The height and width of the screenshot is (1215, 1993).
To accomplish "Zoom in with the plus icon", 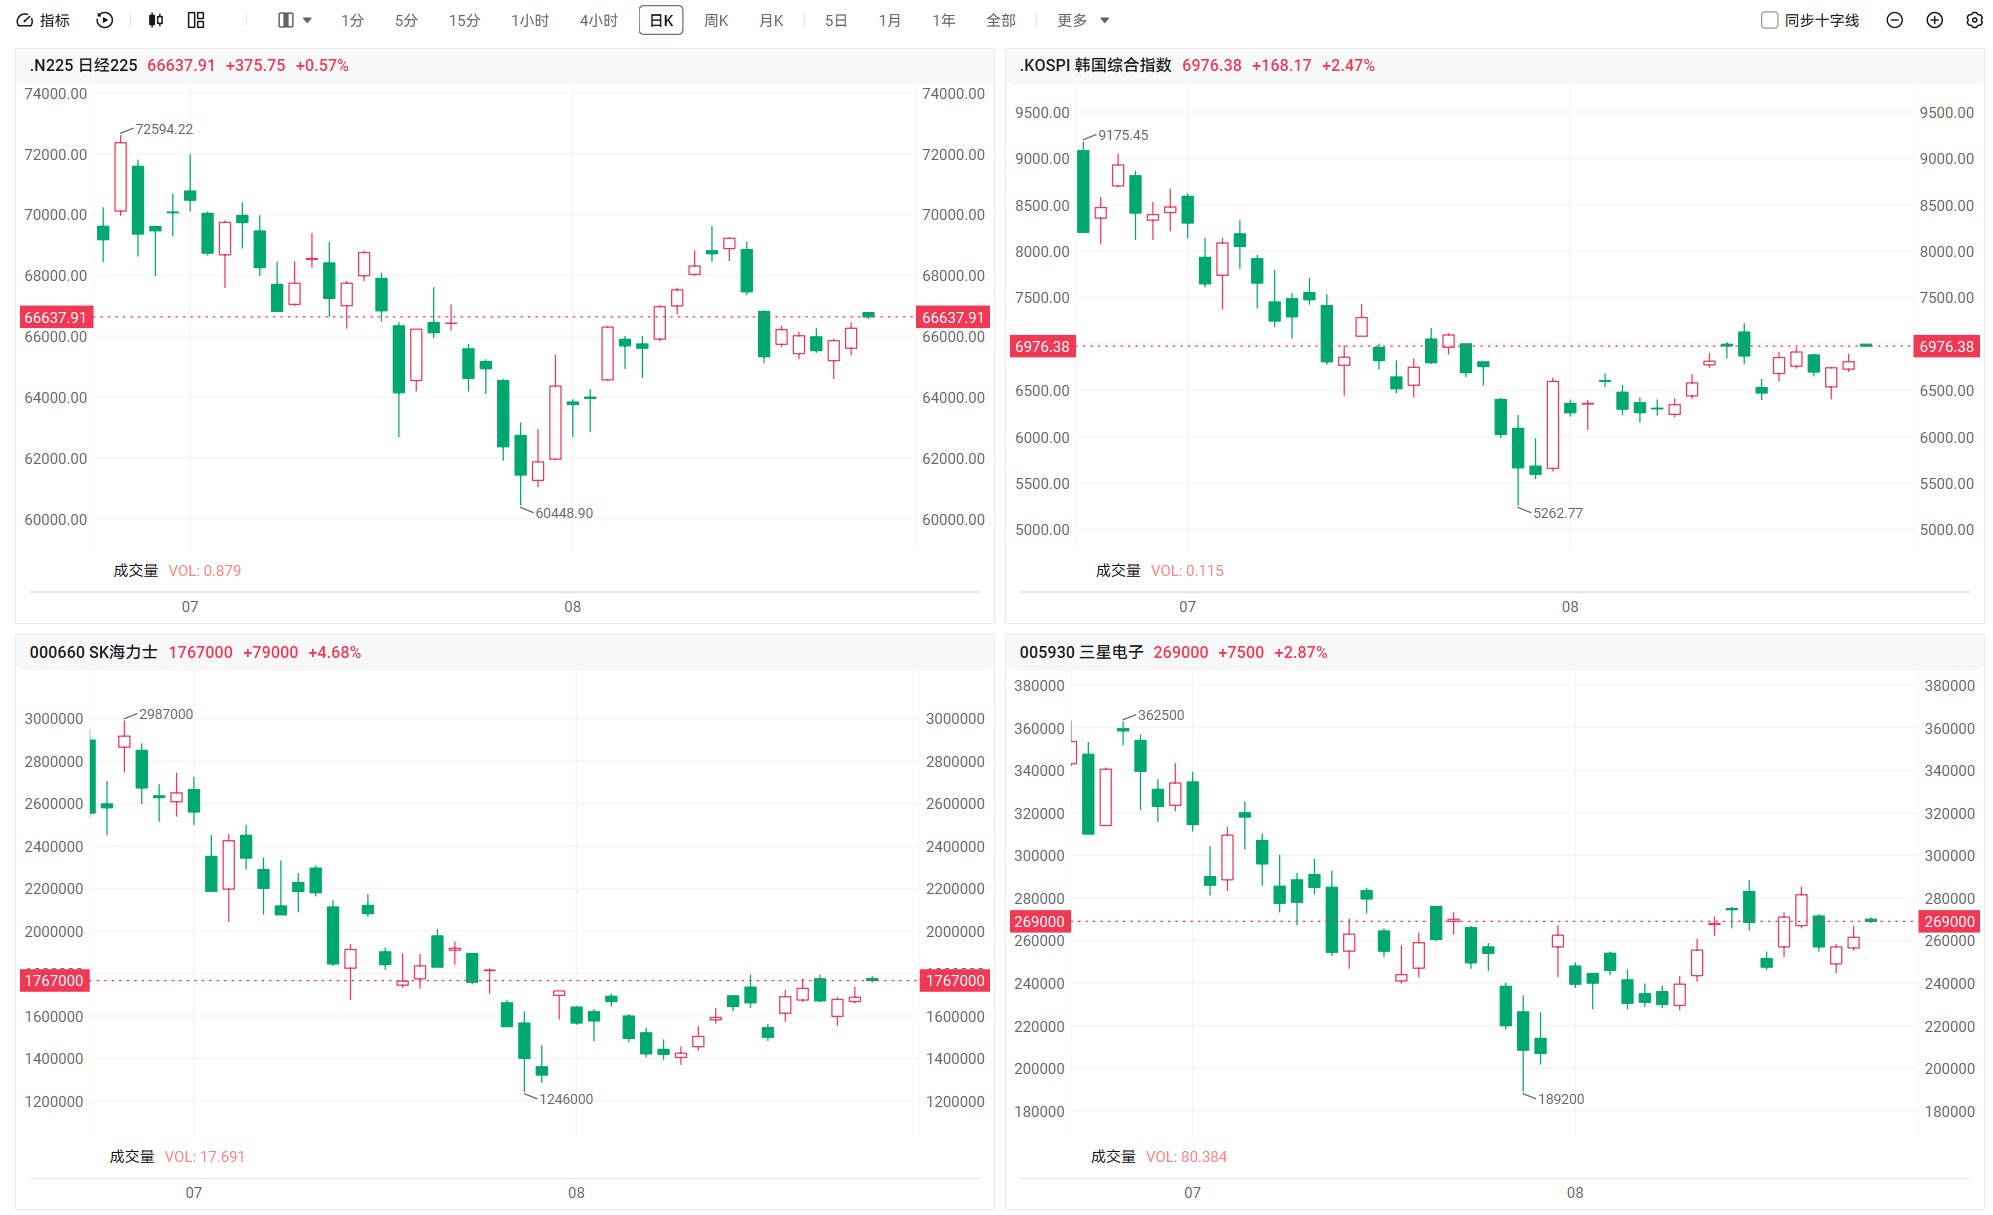I will [x=1934, y=20].
